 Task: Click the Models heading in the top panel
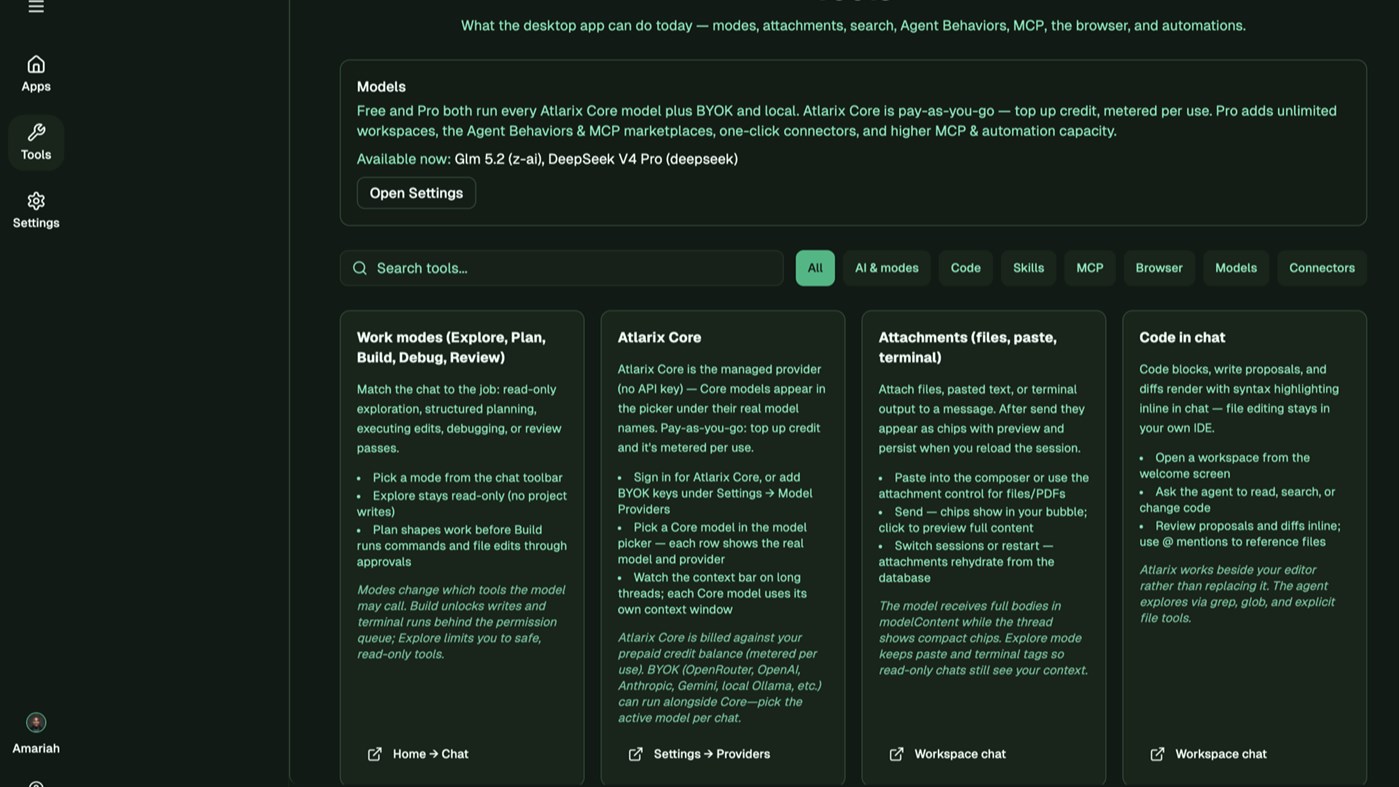click(x=381, y=87)
